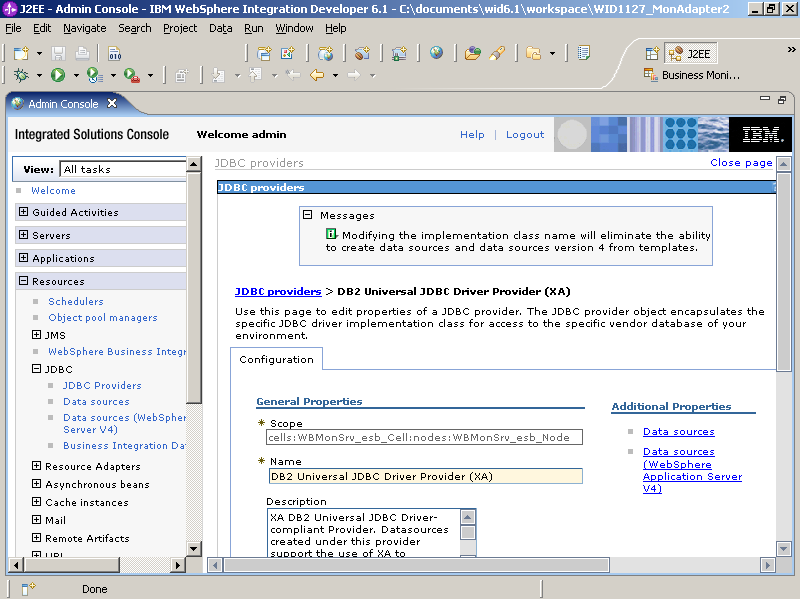Switch to the J2EE perspective button
The width and height of the screenshot is (800, 600).
[691, 54]
